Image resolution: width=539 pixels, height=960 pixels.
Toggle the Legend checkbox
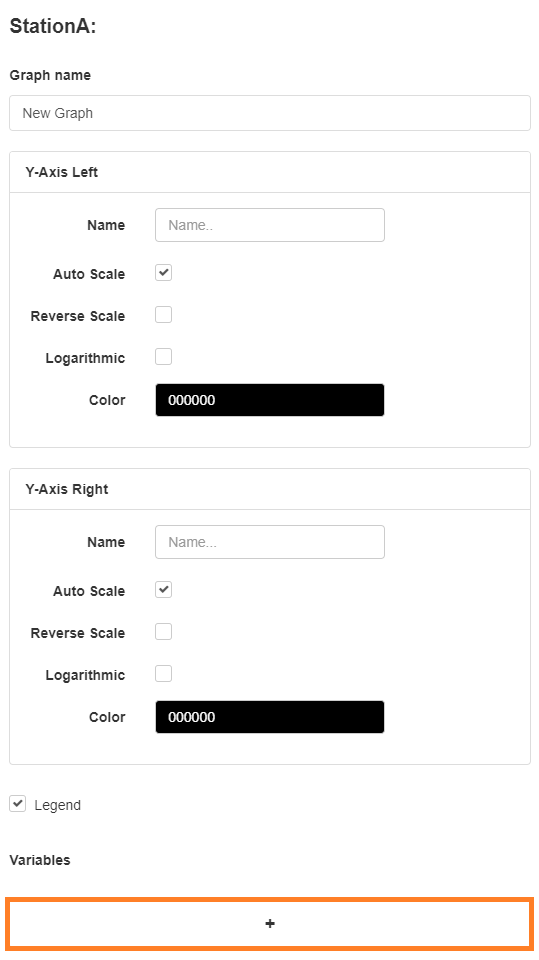(x=18, y=804)
